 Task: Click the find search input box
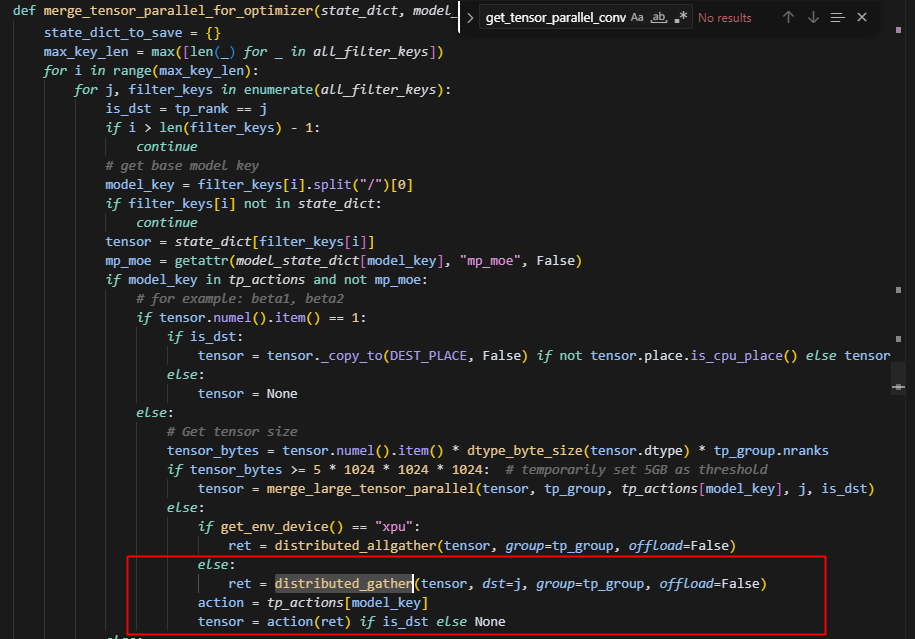click(549, 18)
